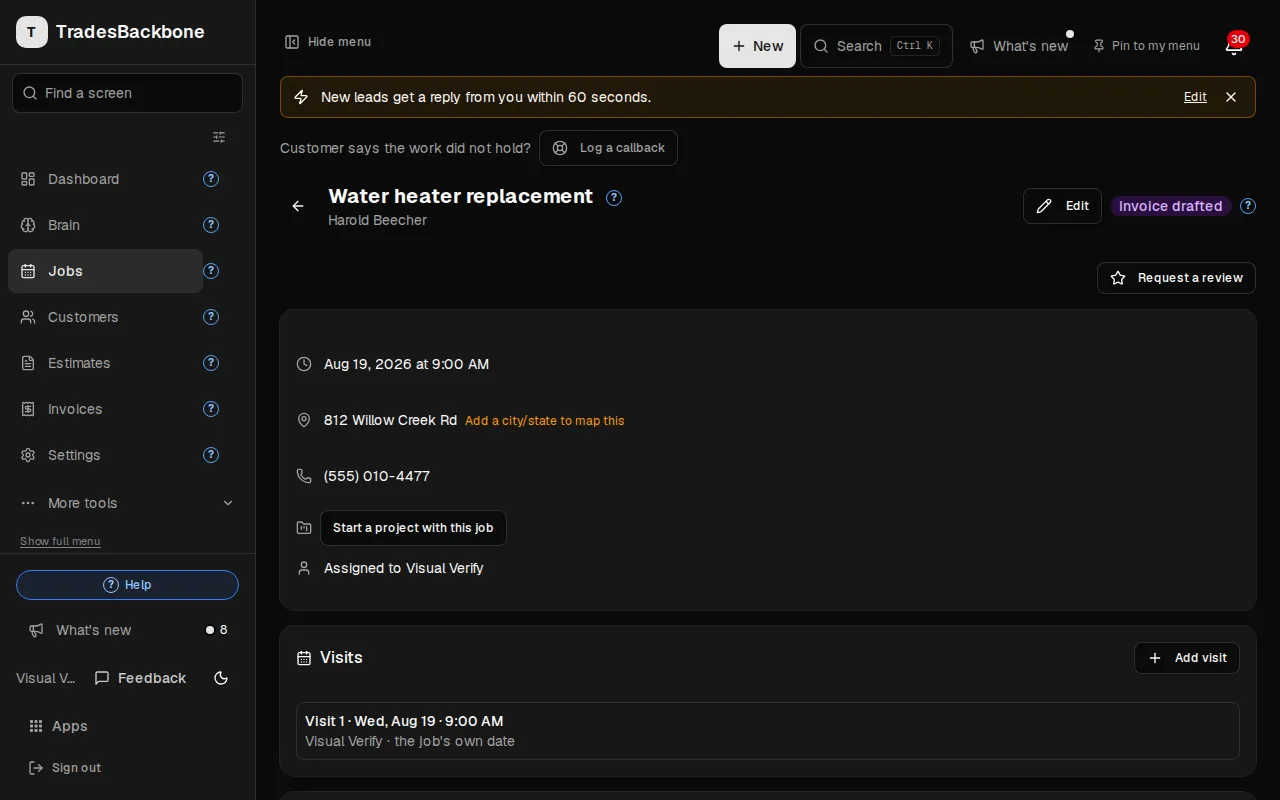Expand the More tools section
The height and width of the screenshot is (800, 1280).
[128, 503]
